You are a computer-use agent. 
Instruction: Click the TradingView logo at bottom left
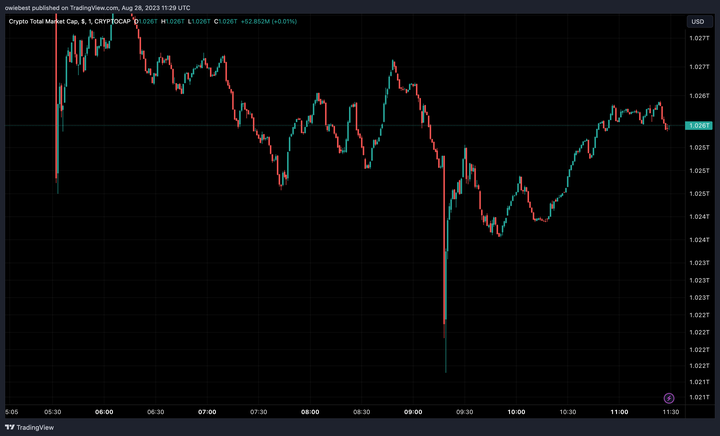(x=29, y=427)
